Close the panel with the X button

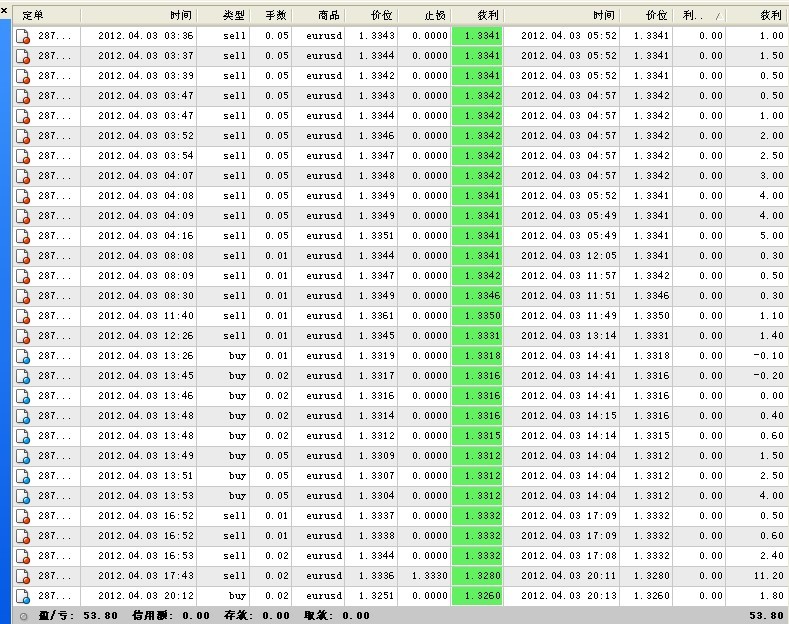[x=4, y=10]
